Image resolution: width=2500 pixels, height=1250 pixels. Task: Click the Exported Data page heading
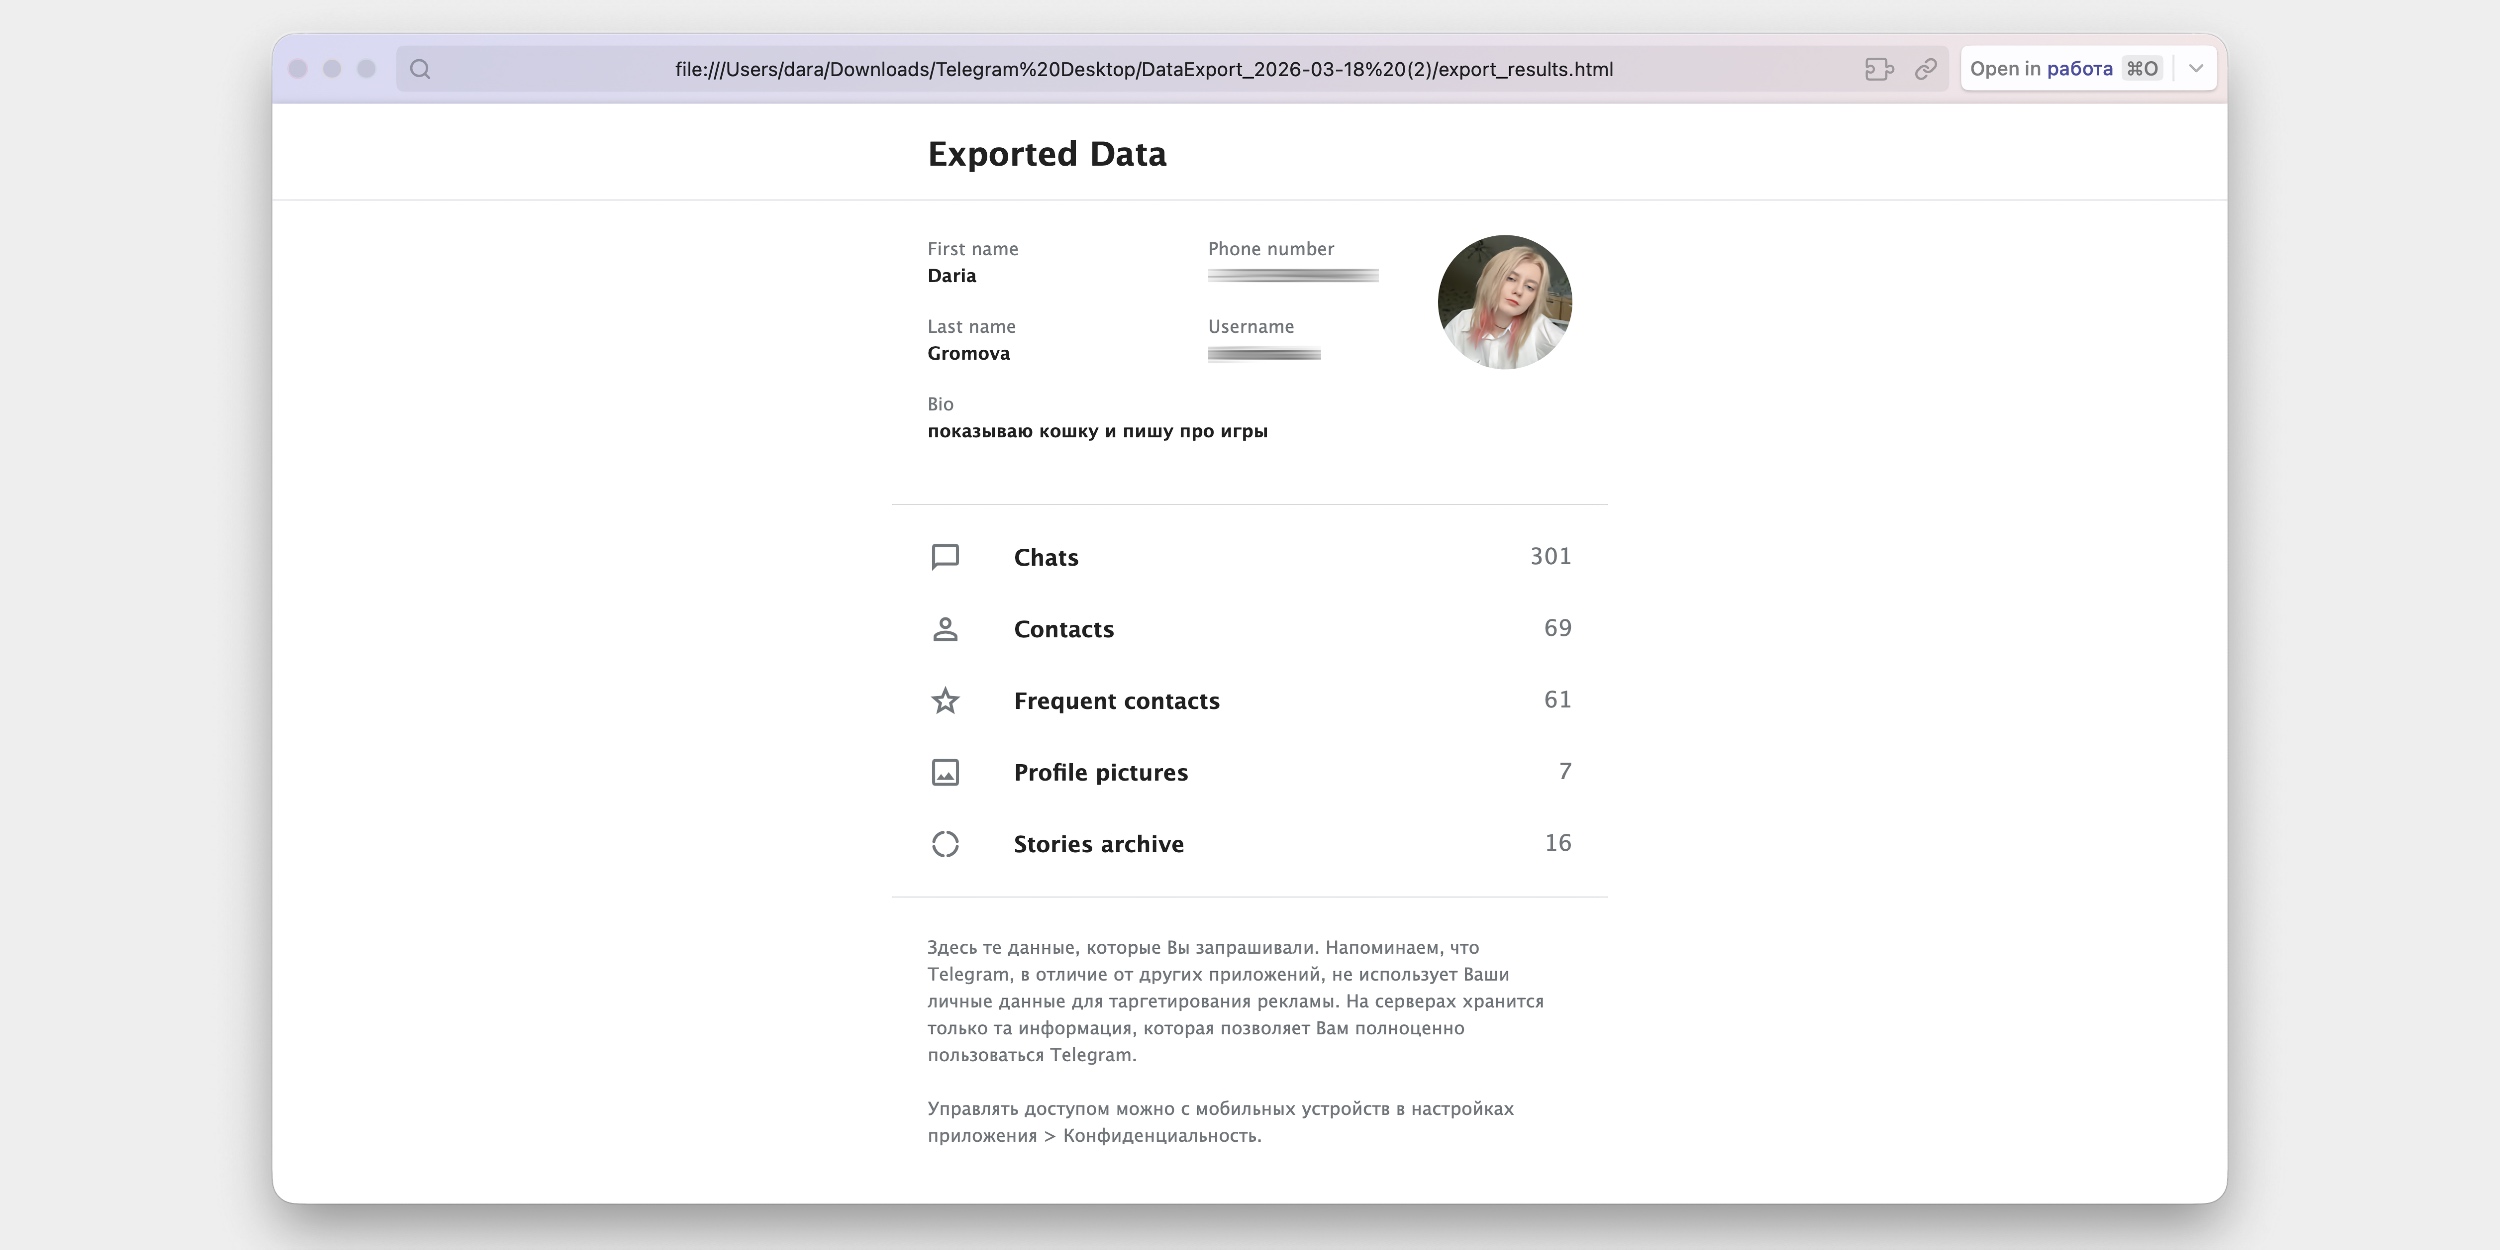point(1046,154)
